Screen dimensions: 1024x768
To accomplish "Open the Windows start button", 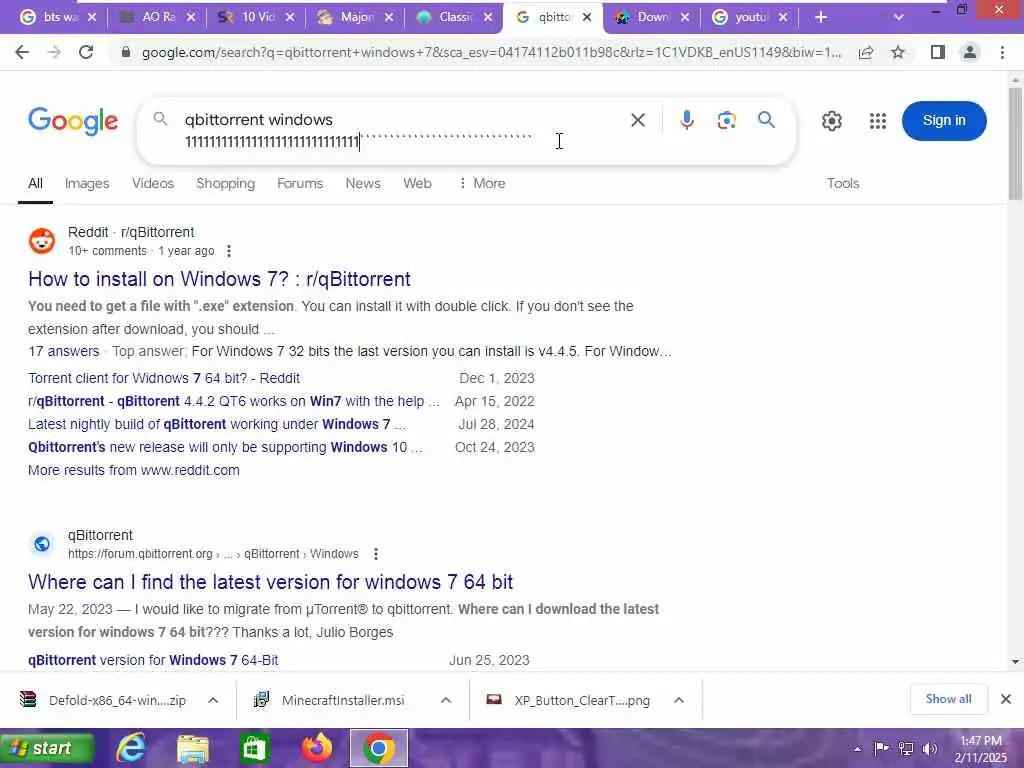I will [x=47, y=748].
